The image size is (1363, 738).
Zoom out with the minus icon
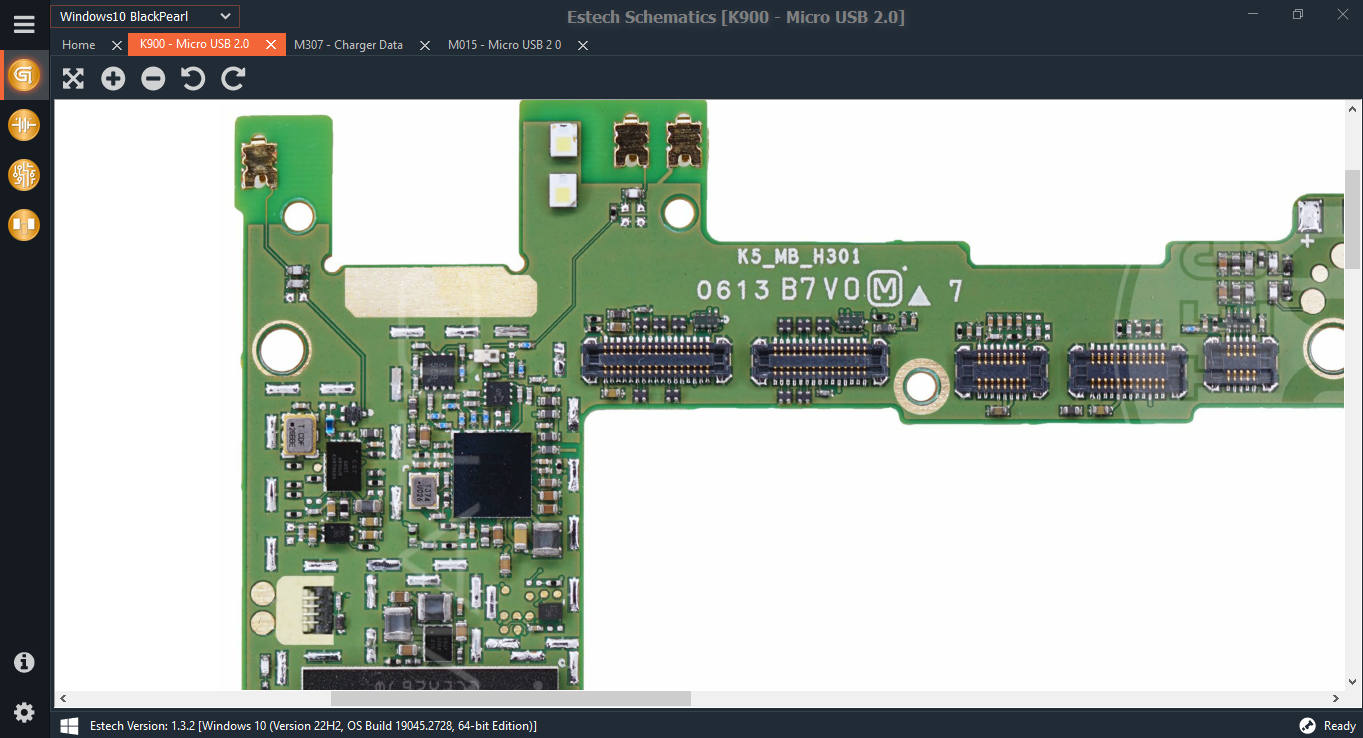click(153, 79)
